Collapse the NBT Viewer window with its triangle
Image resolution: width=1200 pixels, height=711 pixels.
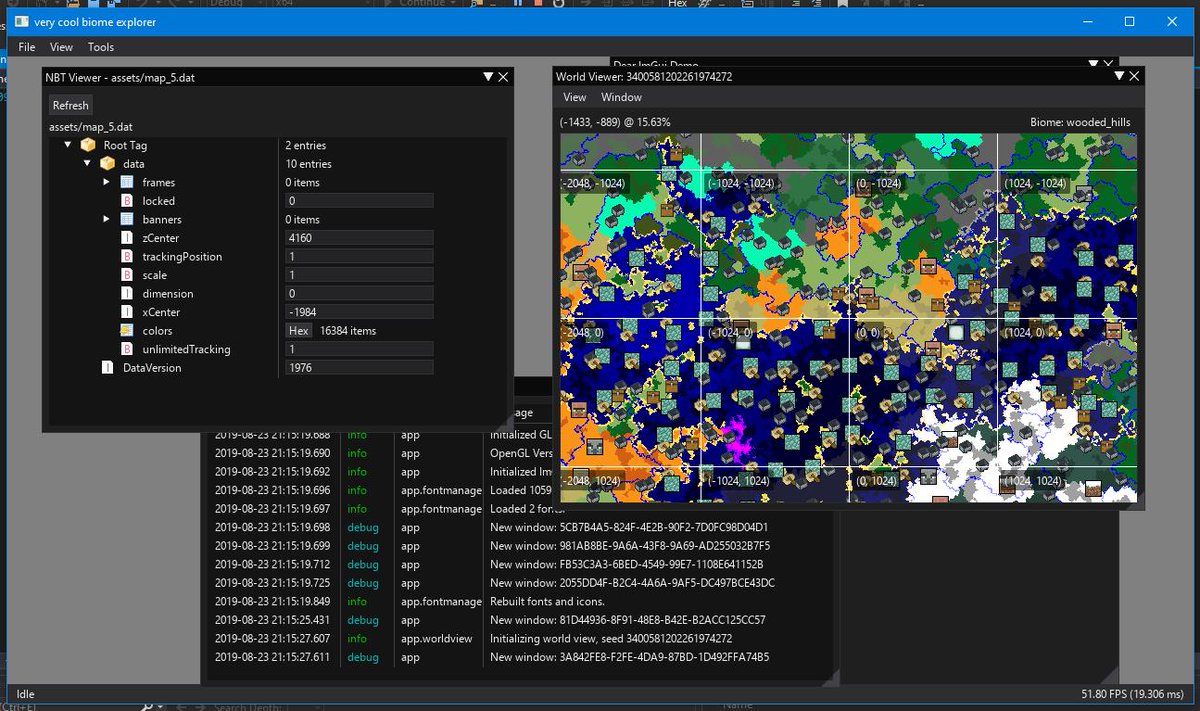point(488,76)
